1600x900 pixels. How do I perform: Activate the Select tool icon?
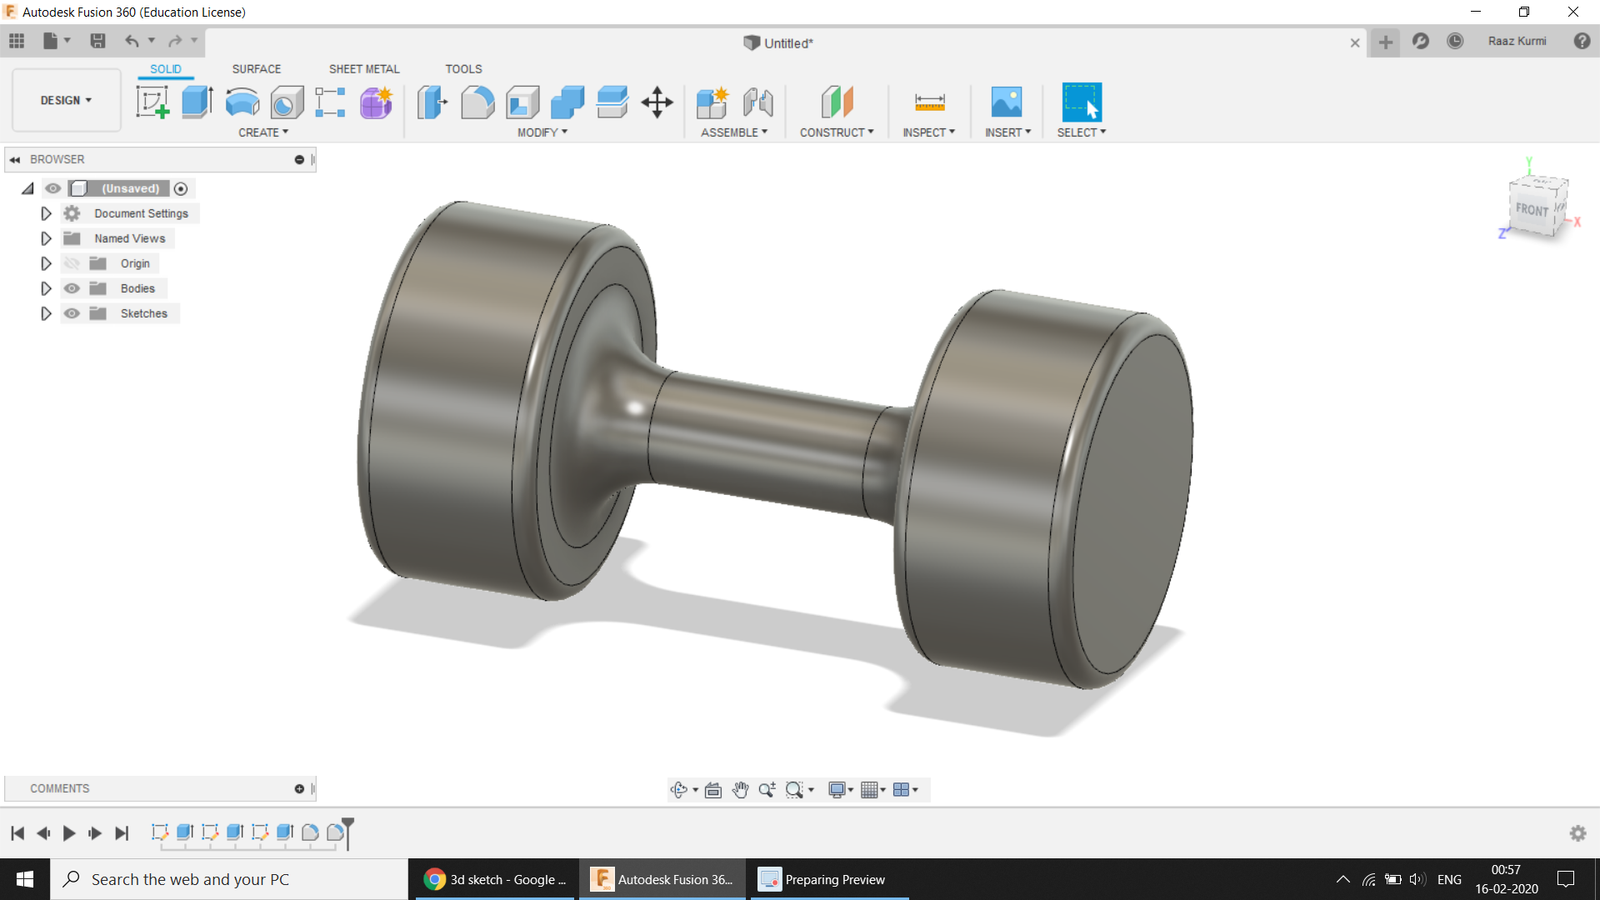1082,102
